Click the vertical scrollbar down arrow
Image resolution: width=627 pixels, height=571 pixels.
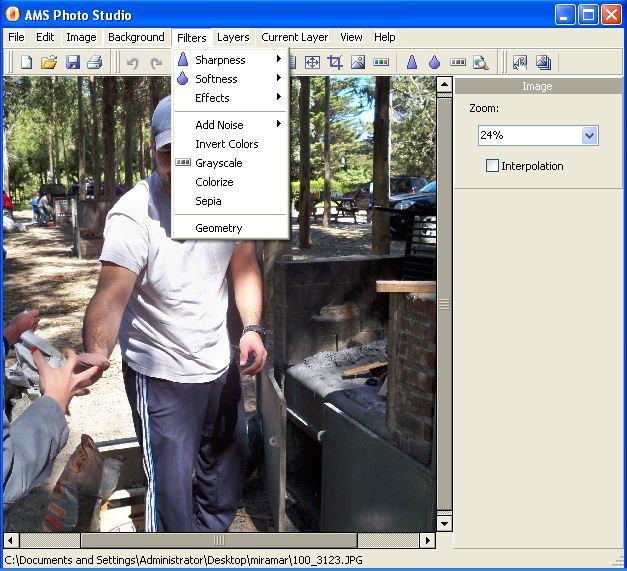tap(444, 523)
